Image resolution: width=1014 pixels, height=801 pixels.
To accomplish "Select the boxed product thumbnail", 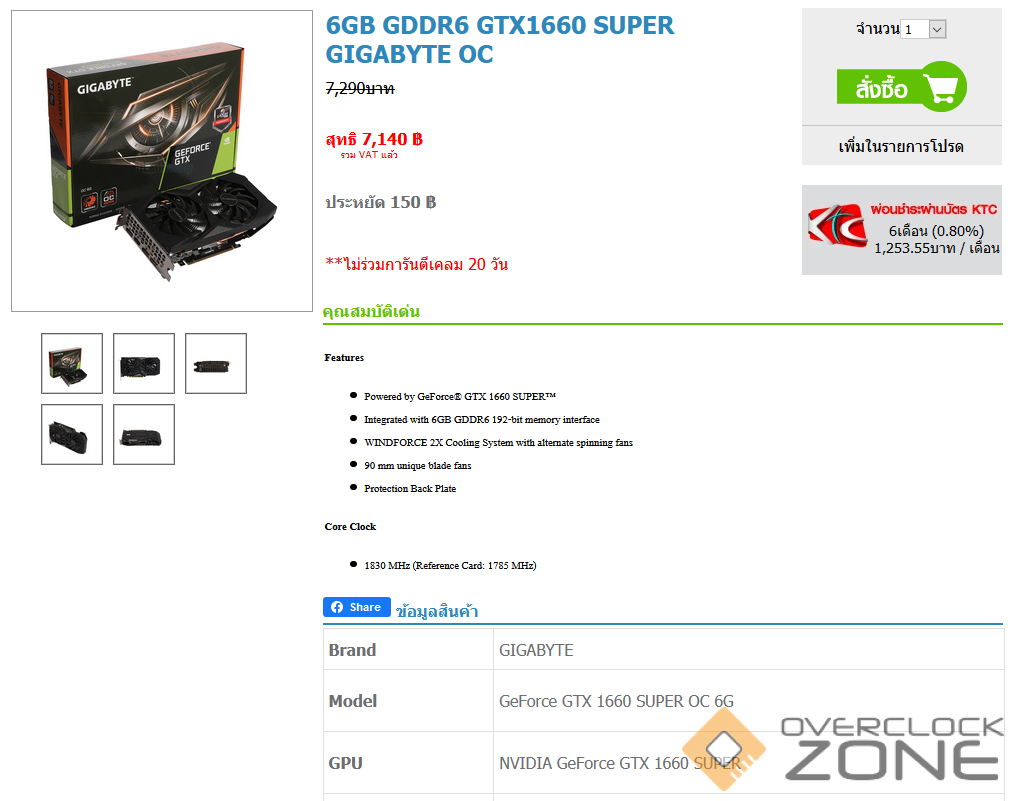I will 72,363.
